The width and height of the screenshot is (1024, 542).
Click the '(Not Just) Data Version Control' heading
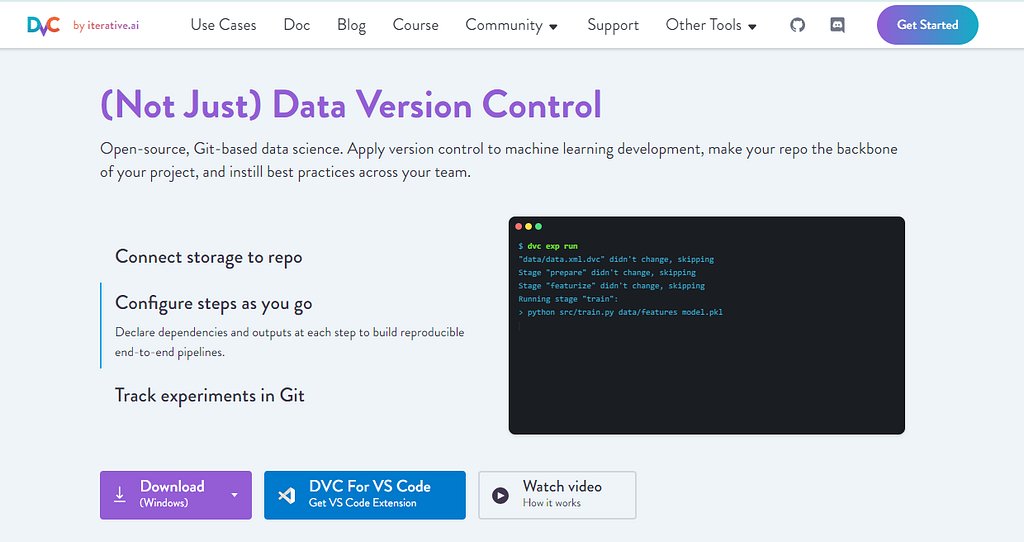(x=351, y=105)
